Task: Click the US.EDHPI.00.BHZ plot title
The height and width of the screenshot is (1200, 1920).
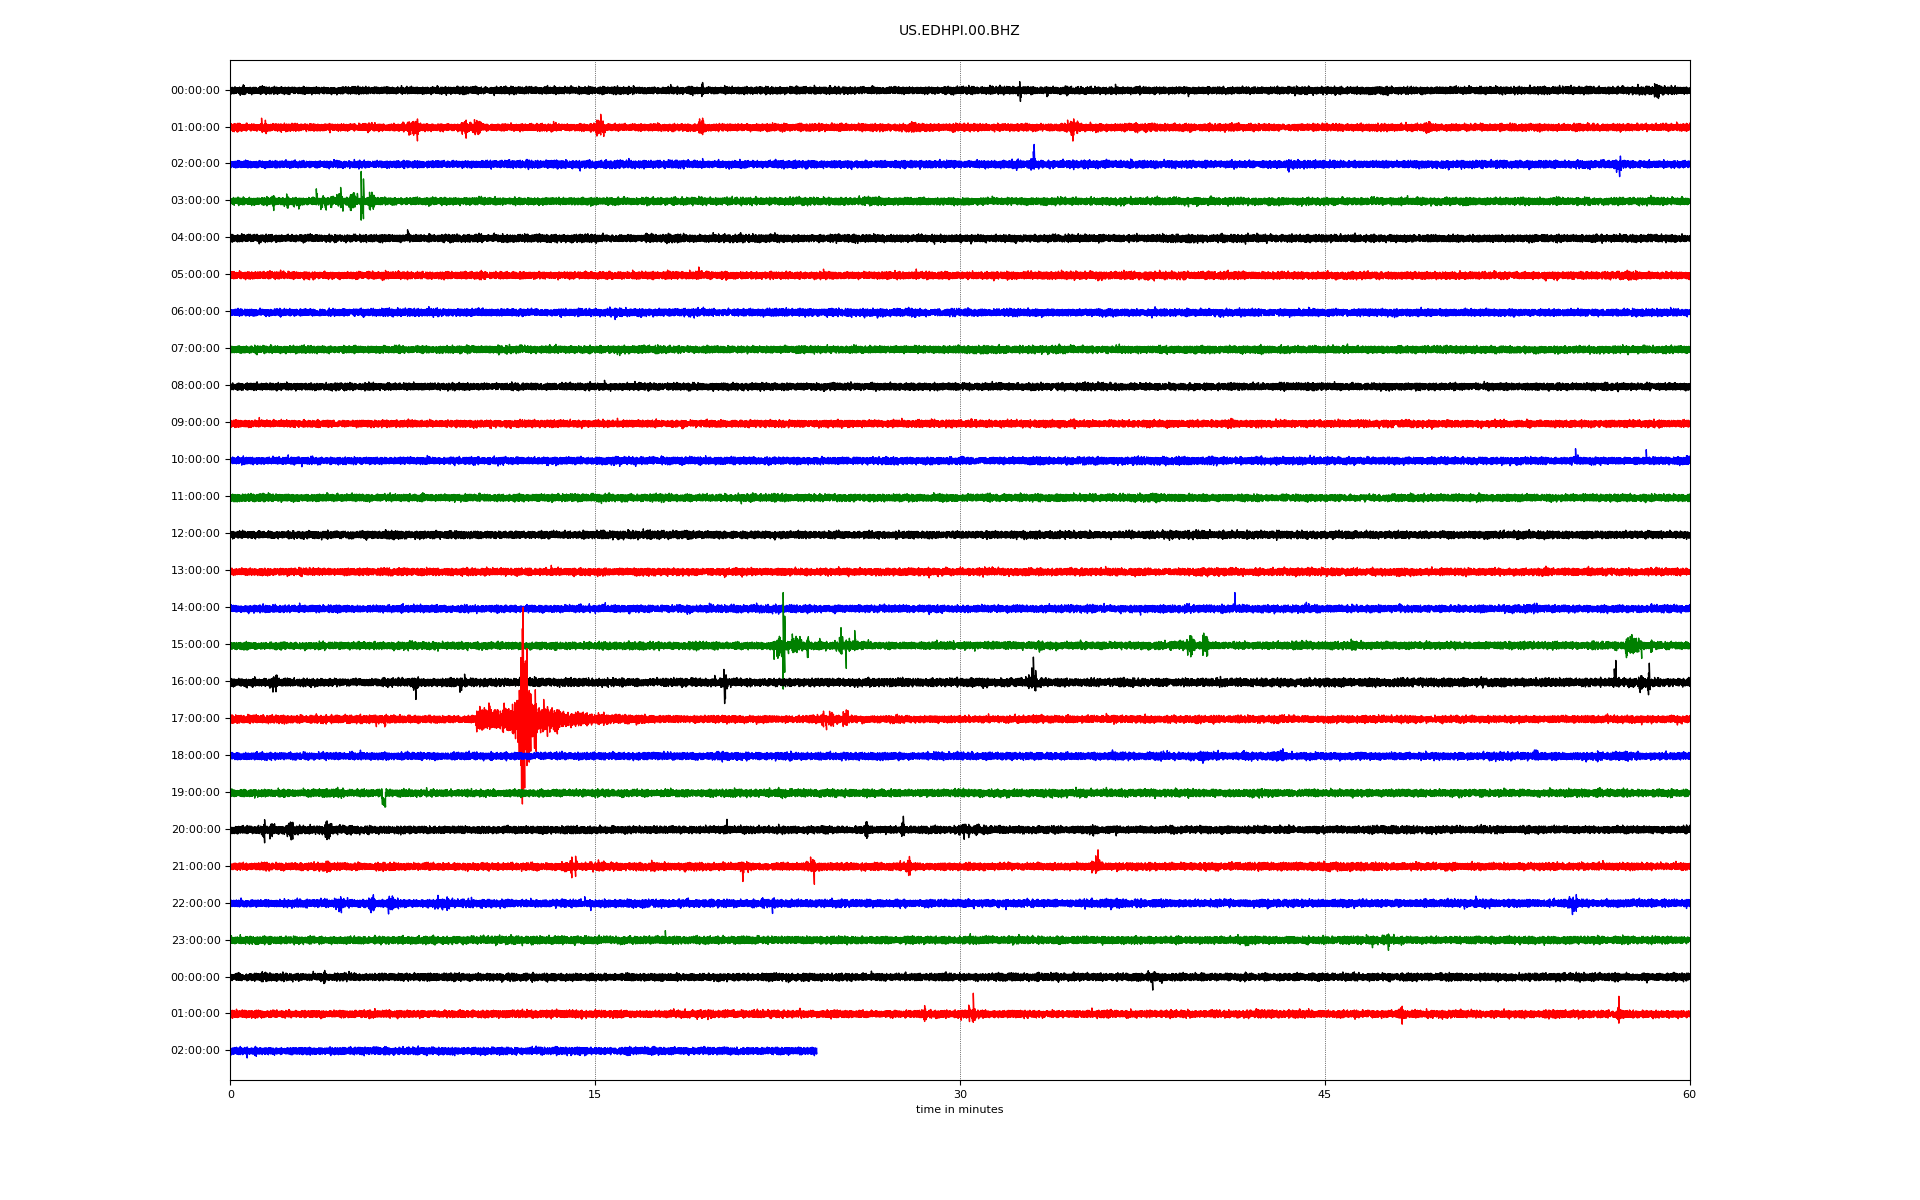Action: (x=958, y=31)
